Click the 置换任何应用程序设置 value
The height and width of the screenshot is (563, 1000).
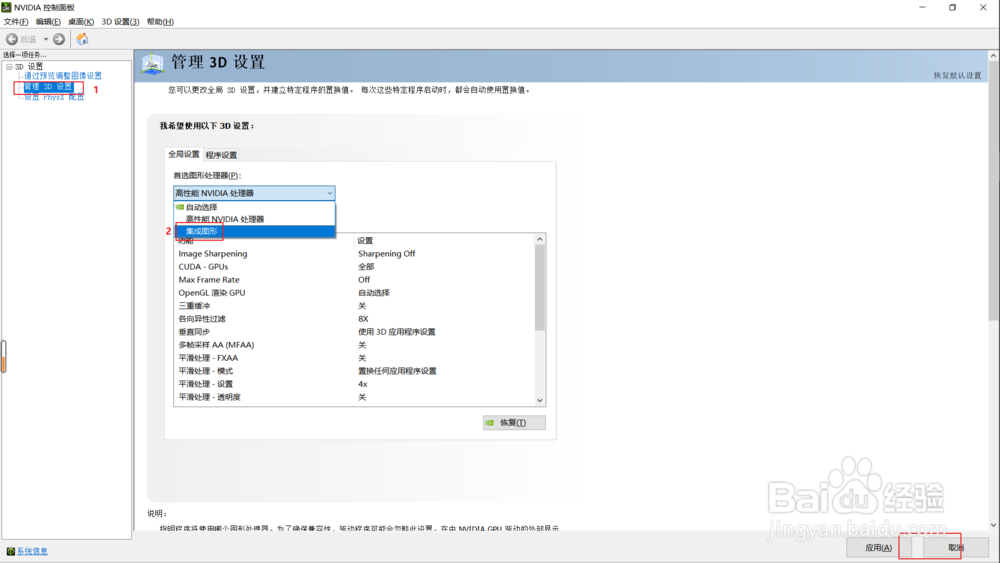click(397, 371)
